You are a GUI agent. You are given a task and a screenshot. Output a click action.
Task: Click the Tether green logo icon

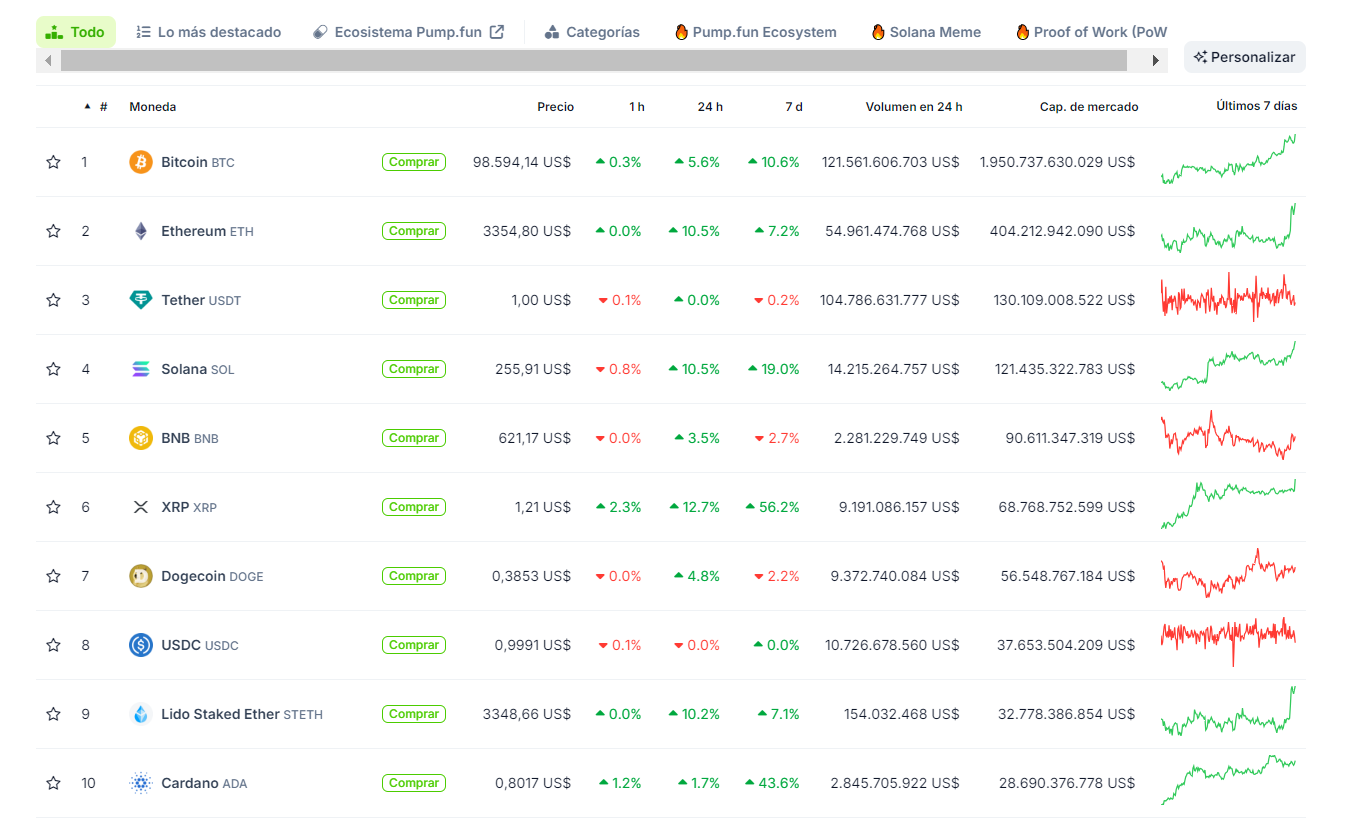141,300
